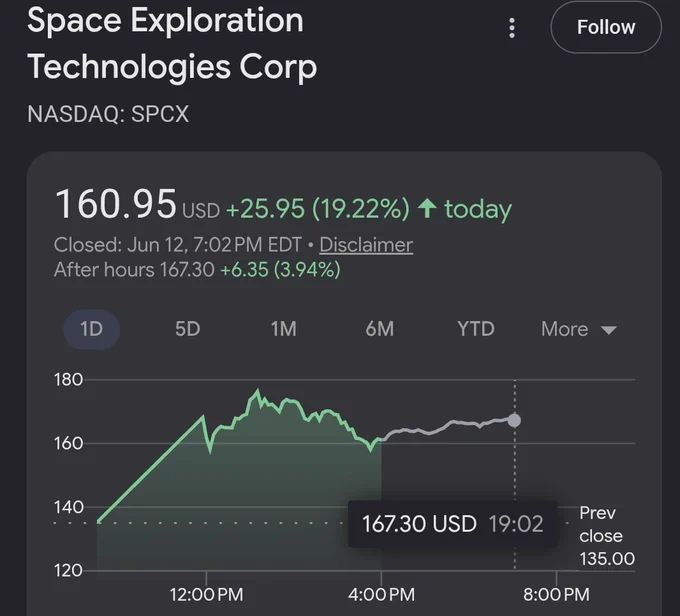This screenshot has height=616, width=680.
Task: Click the 4:00 PM axis label
Action: (381, 594)
